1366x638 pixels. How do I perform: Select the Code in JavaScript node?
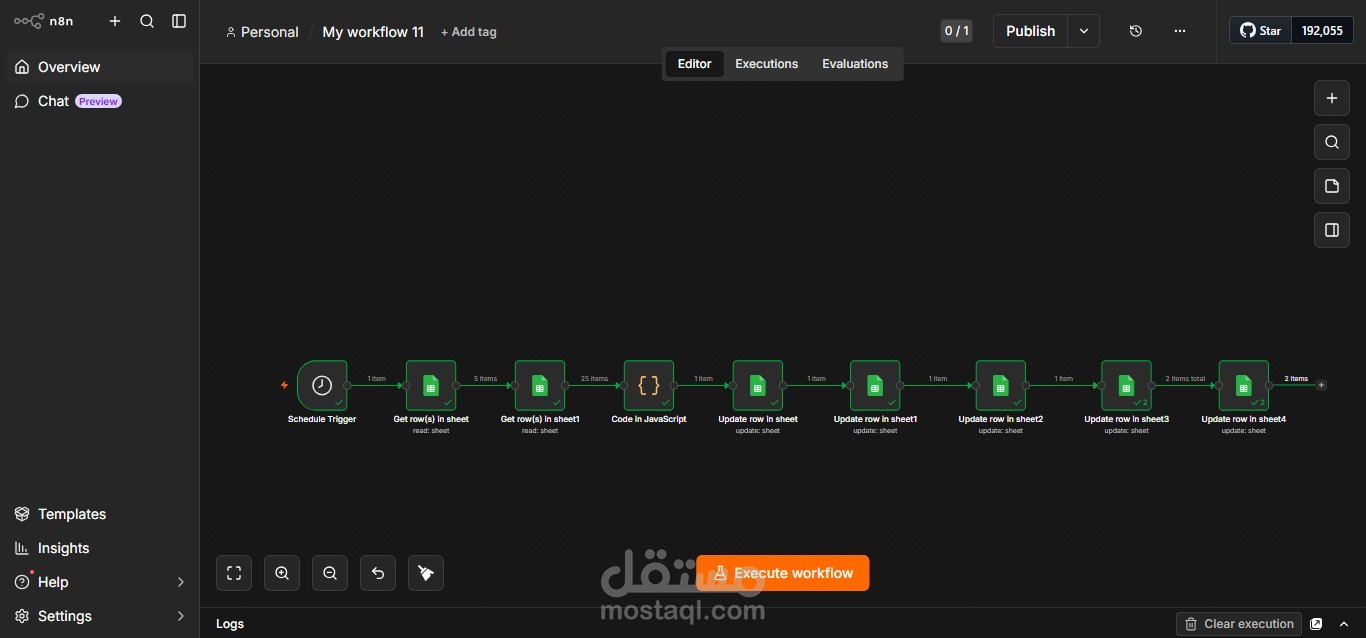tap(649, 385)
